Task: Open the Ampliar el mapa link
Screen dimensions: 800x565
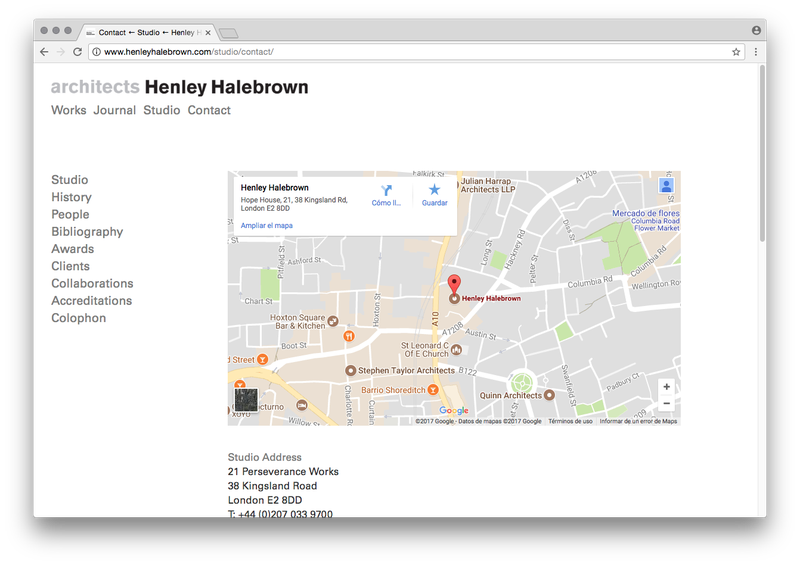Action: click(266, 225)
